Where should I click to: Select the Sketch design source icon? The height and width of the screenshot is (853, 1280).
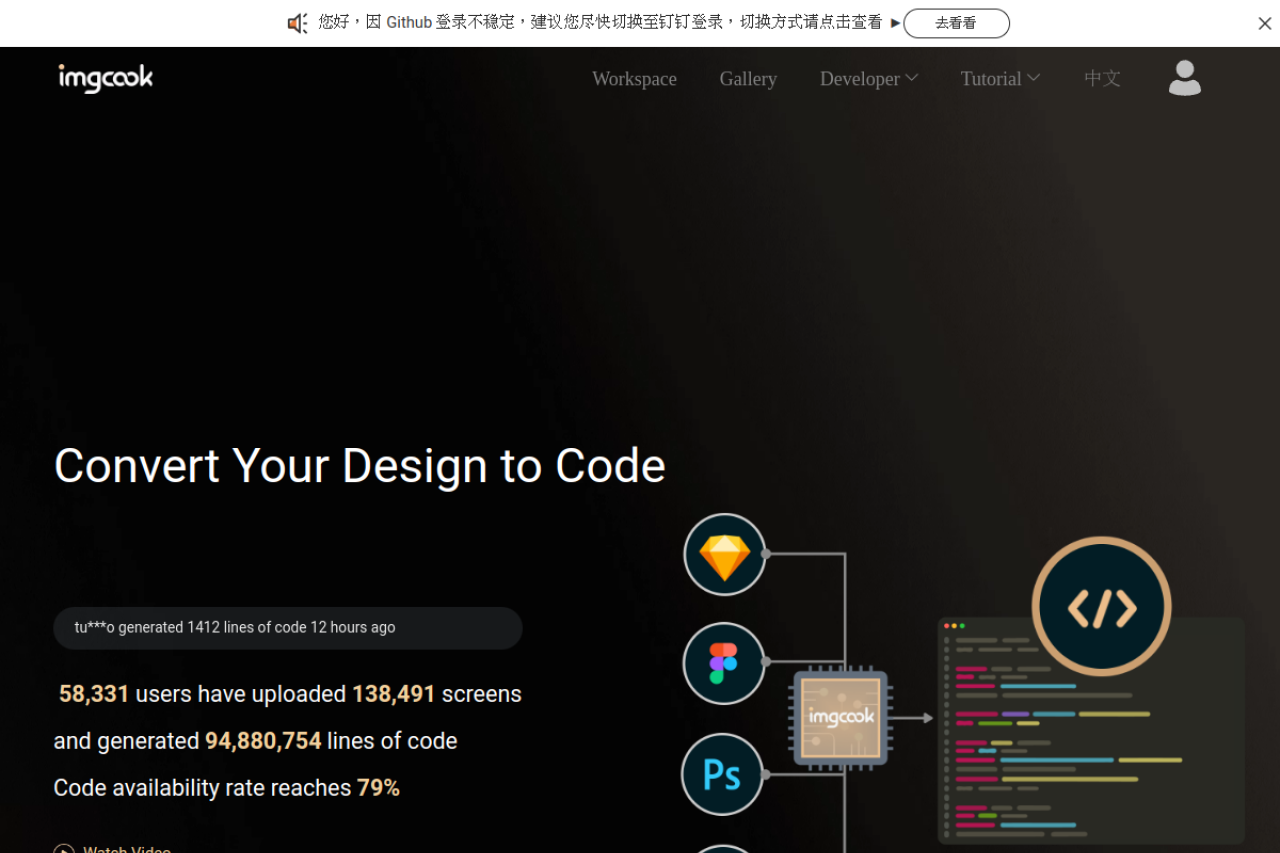tap(724, 554)
